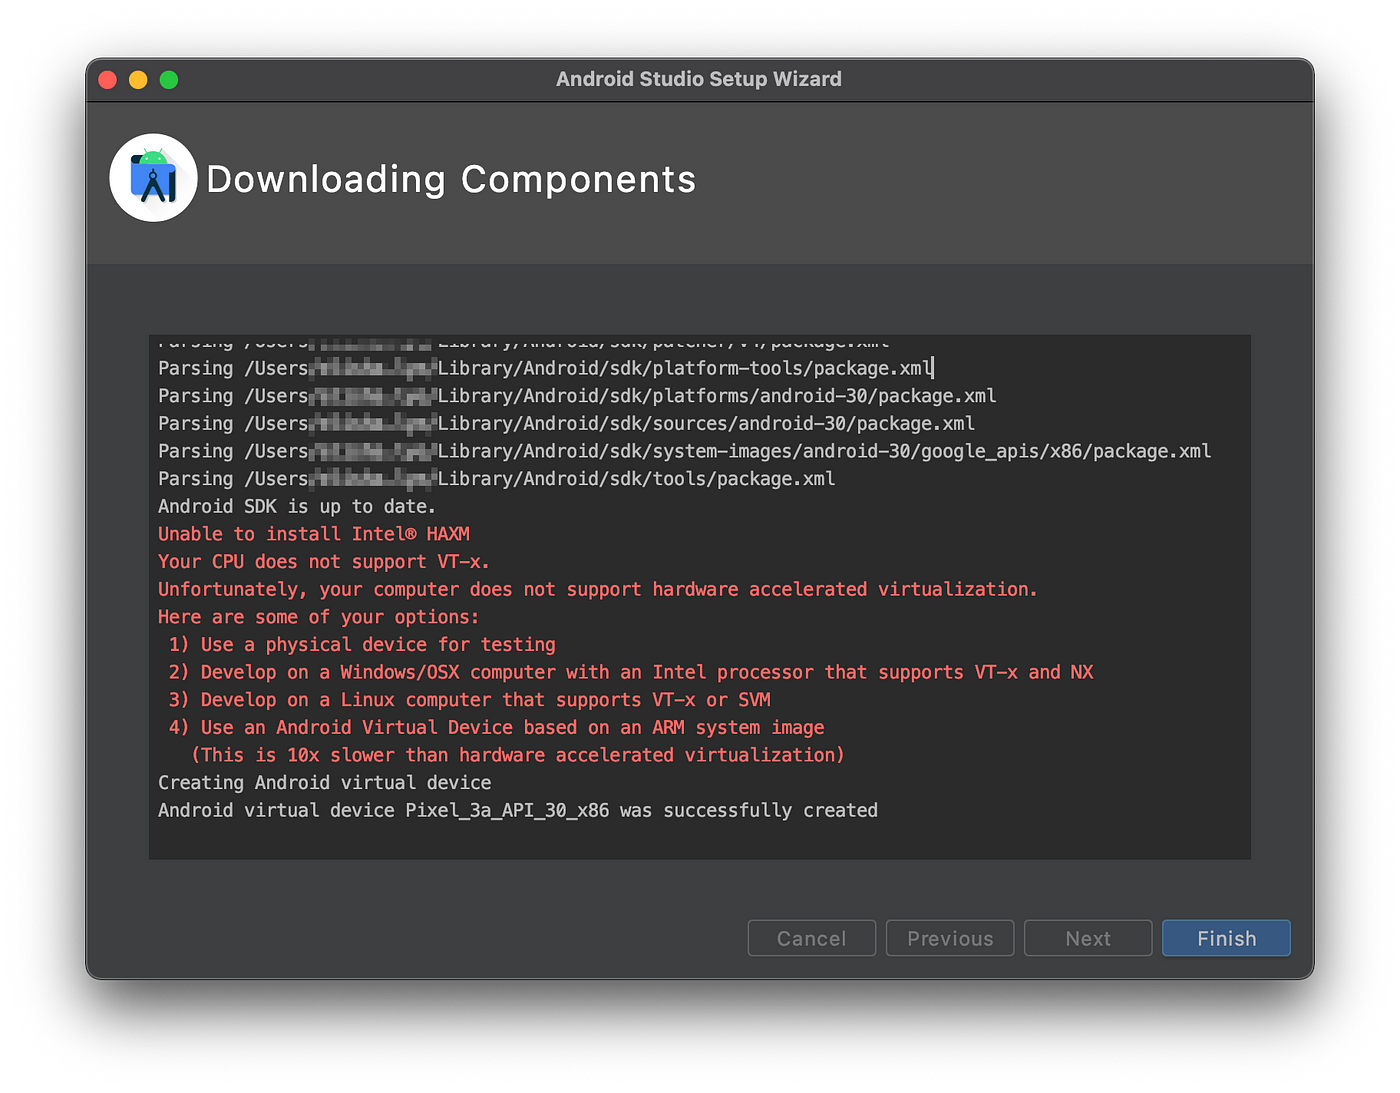Image resolution: width=1400 pixels, height=1093 pixels.
Task: Click the platforms/android-30/package.xml line
Action: coord(577,396)
